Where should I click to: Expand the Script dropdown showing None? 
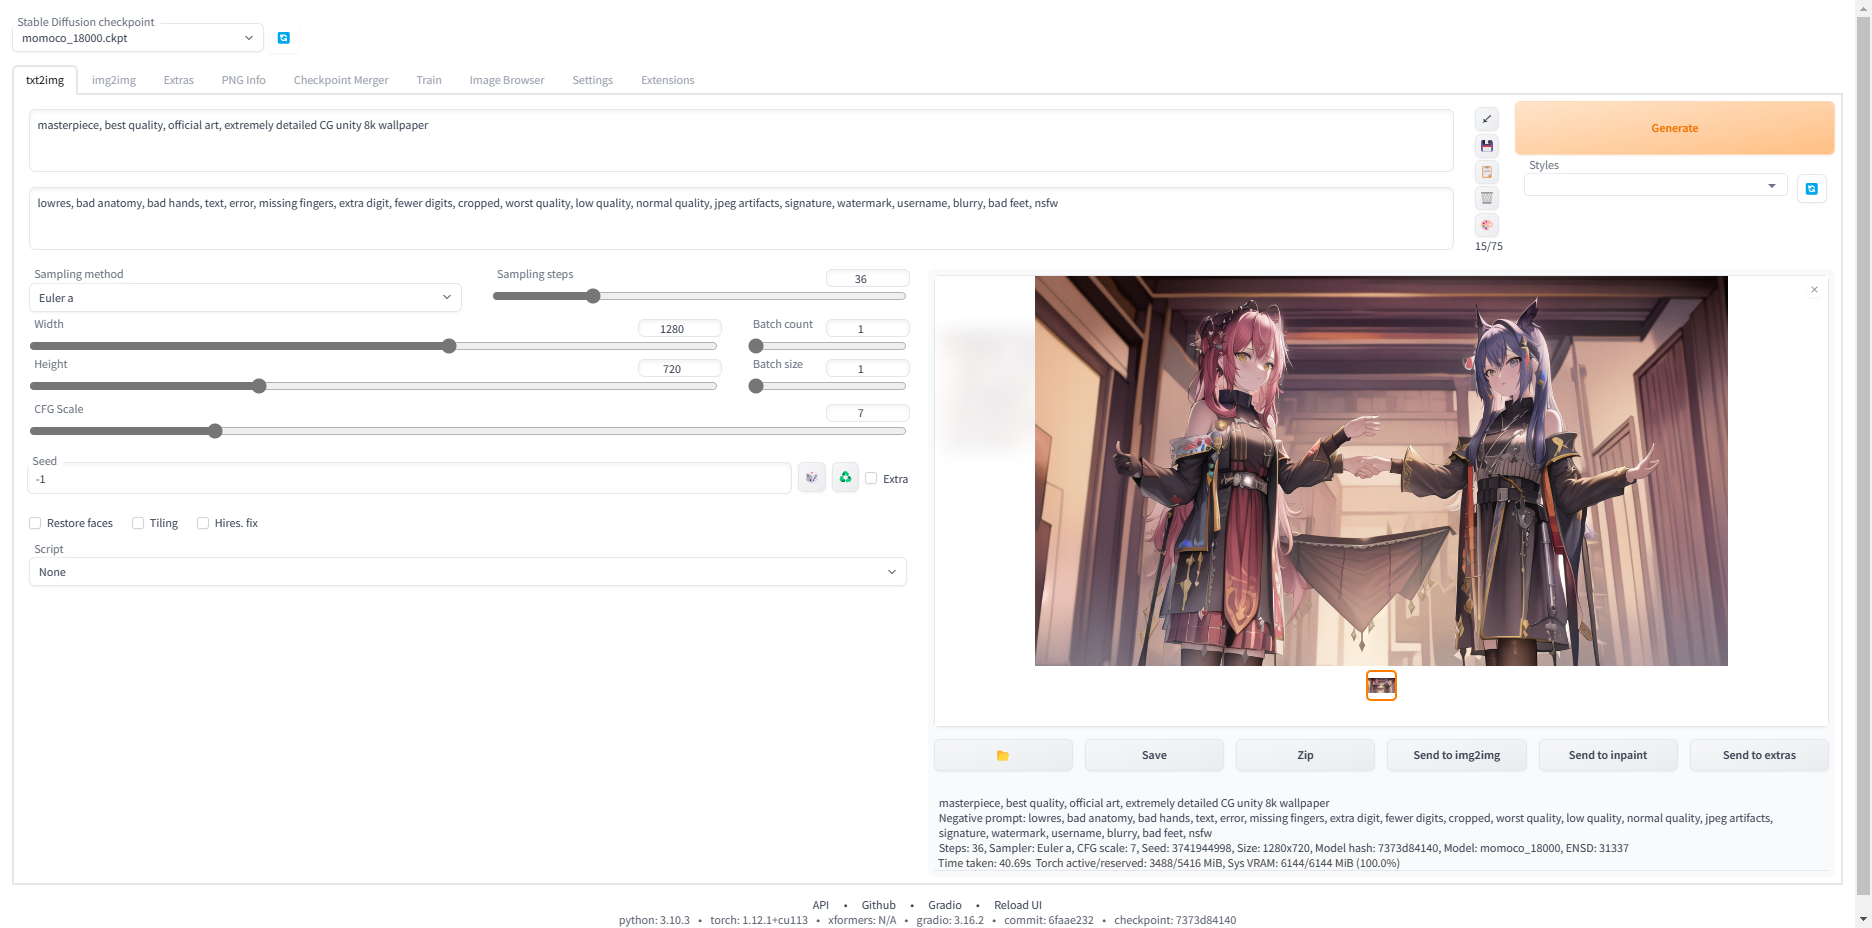click(x=467, y=572)
